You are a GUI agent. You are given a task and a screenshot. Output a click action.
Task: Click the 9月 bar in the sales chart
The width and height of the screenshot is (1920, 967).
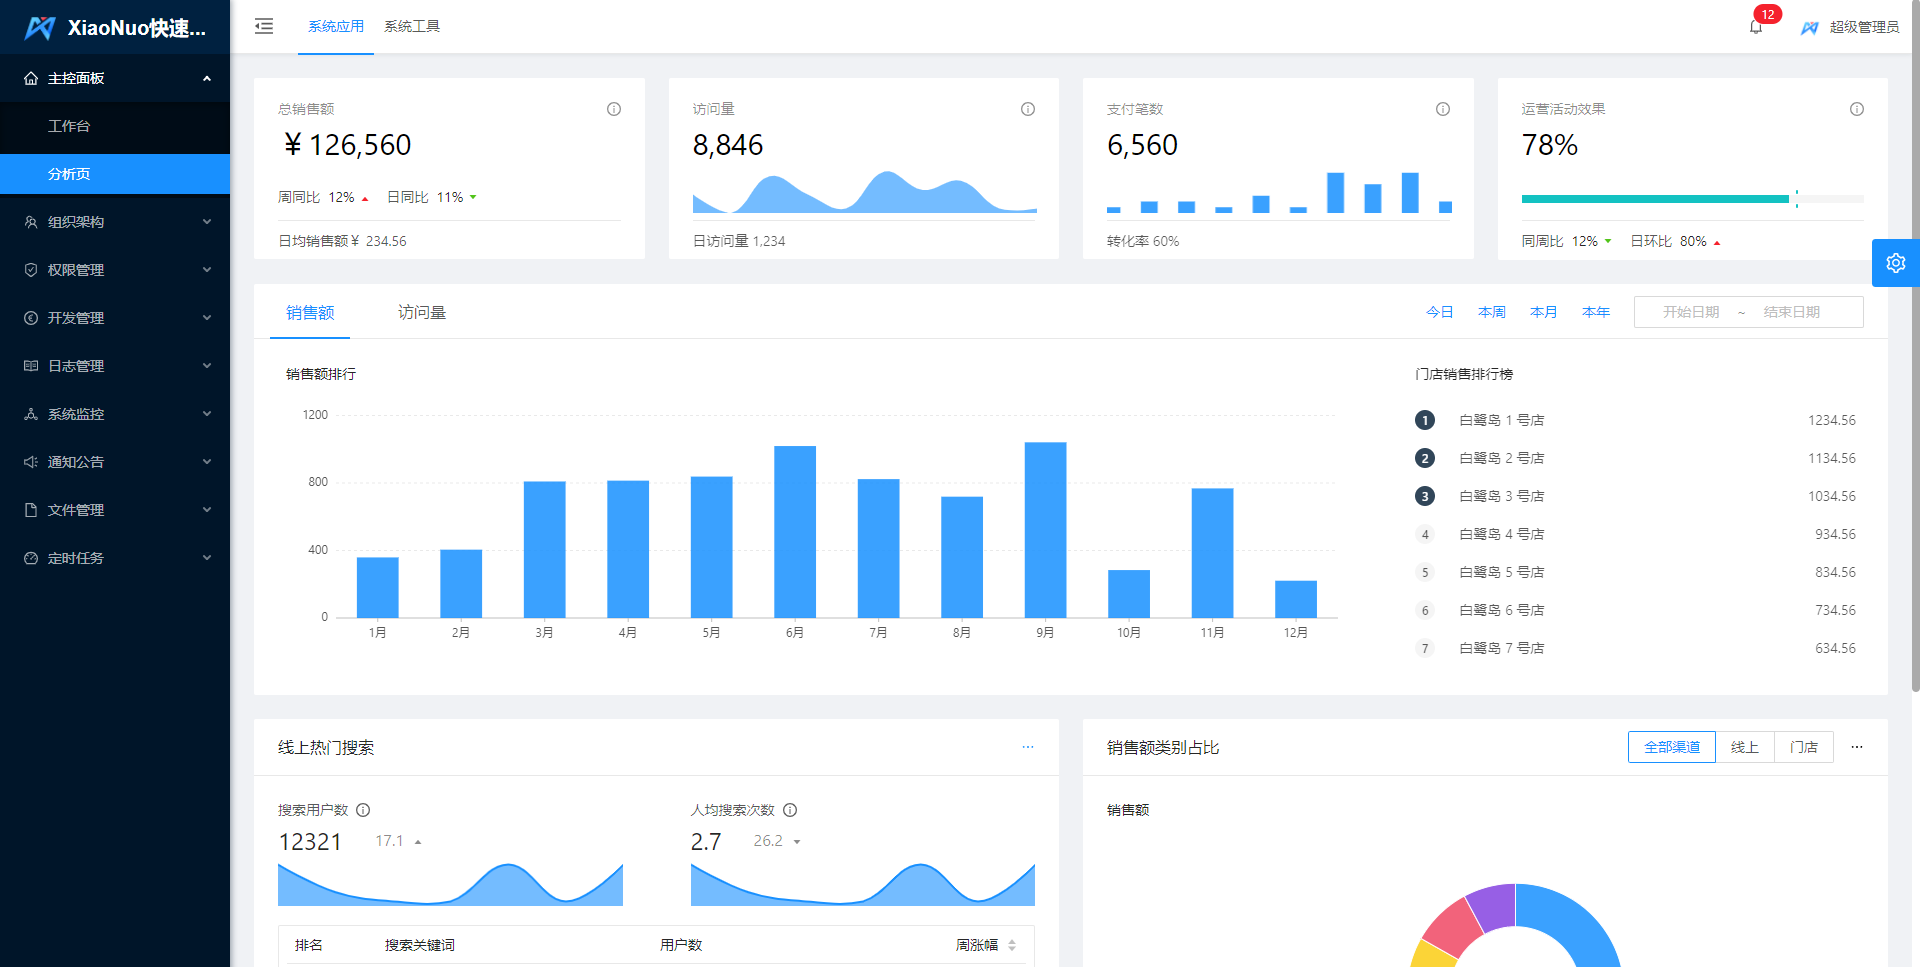pos(1045,530)
